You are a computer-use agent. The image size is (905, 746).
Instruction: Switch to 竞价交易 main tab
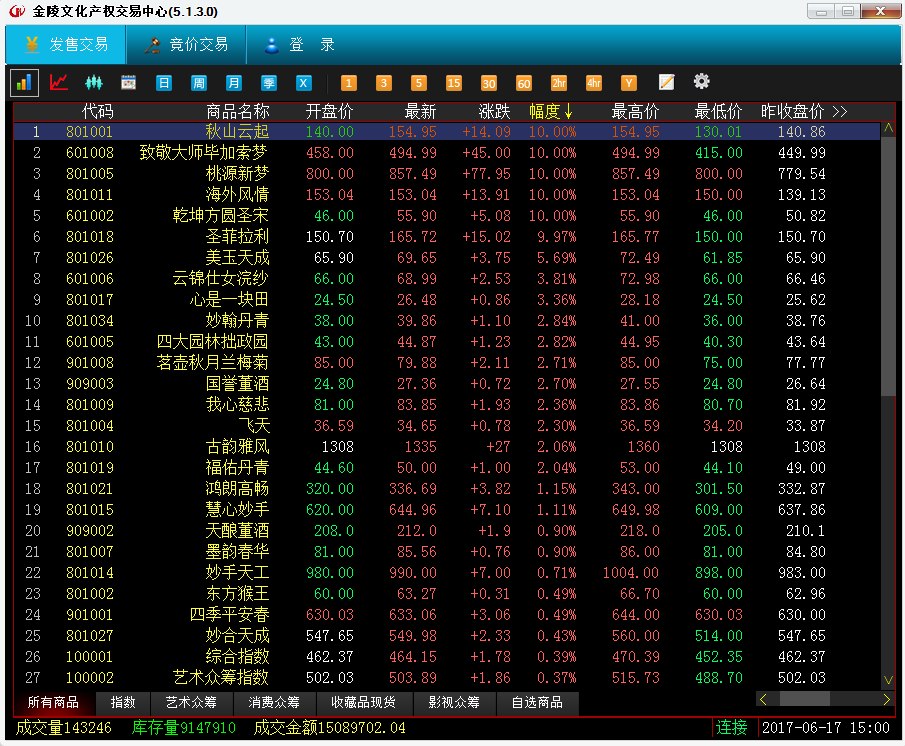pyautogui.click(x=186, y=44)
